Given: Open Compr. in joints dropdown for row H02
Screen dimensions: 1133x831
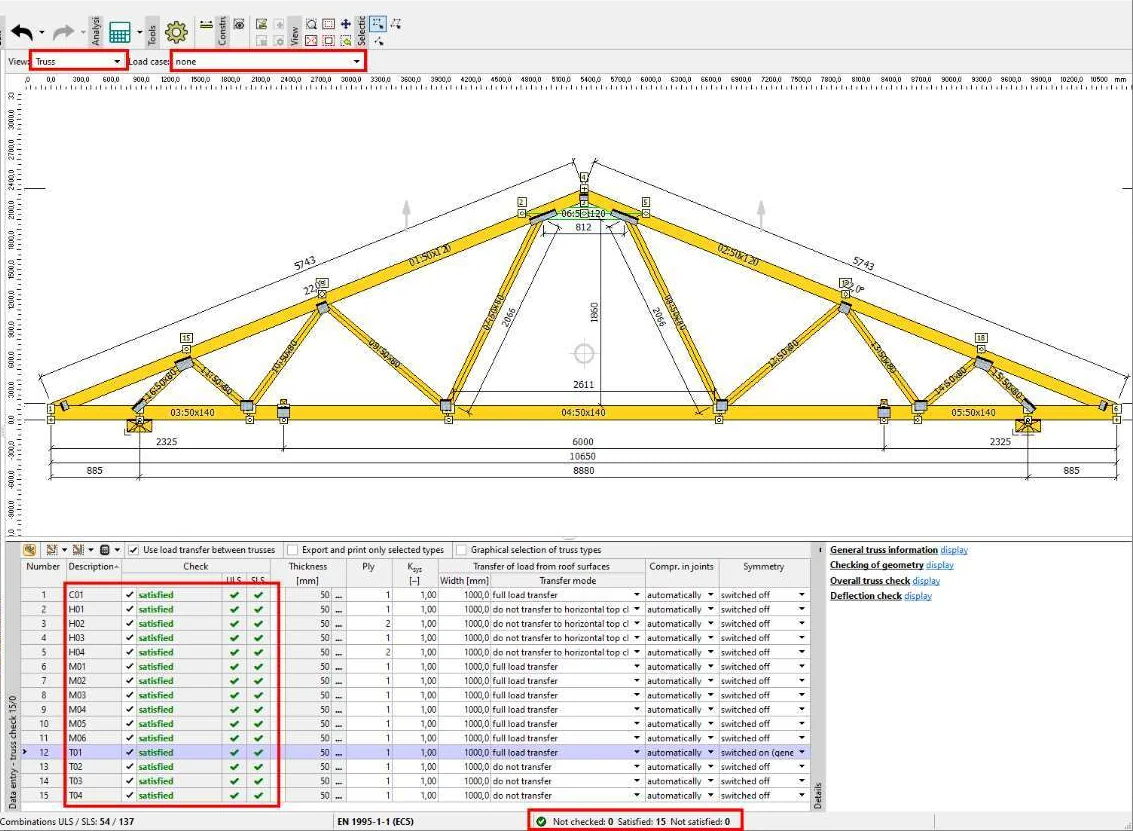Looking at the screenshot, I should coord(710,624).
